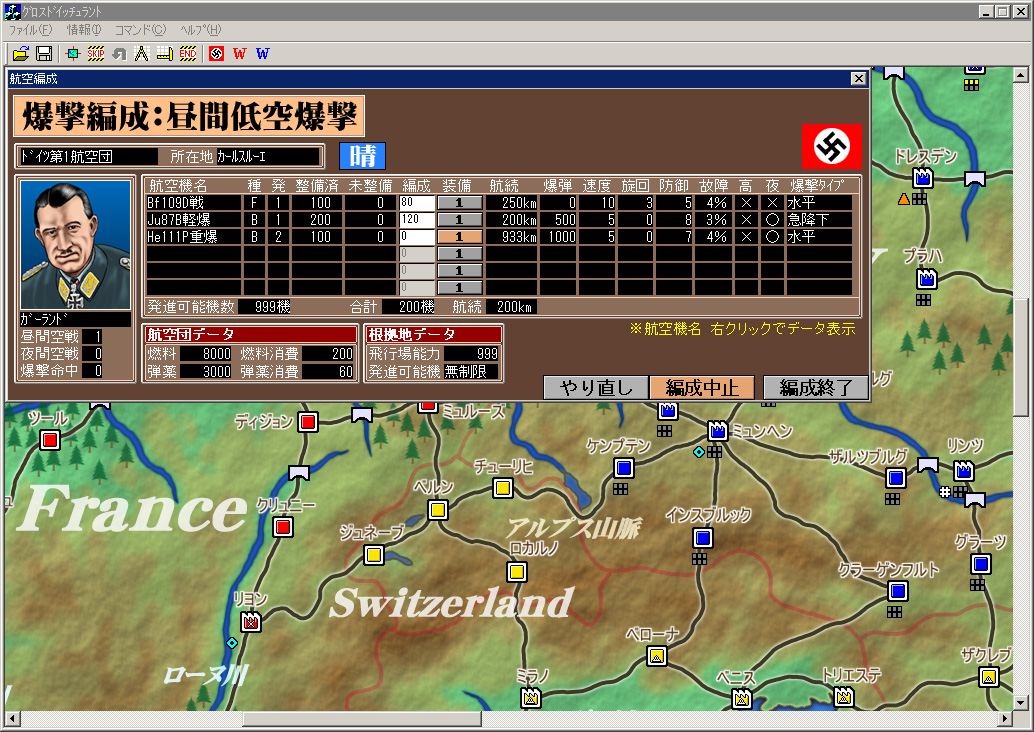Image resolution: width=1034 pixels, height=732 pixels.
Task: Click the 編成 input field for Bf109D戦
Action: 417,203
